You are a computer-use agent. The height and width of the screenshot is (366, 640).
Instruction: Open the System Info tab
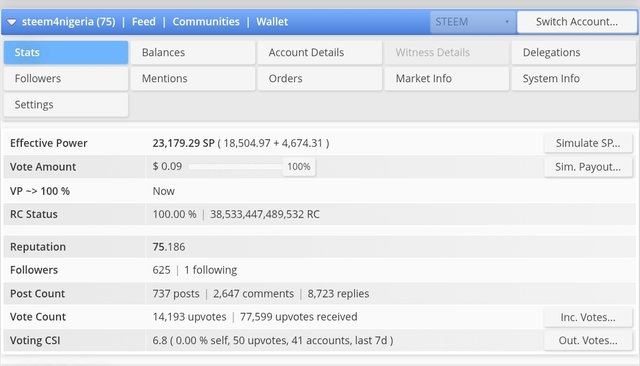click(x=574, y=79)
